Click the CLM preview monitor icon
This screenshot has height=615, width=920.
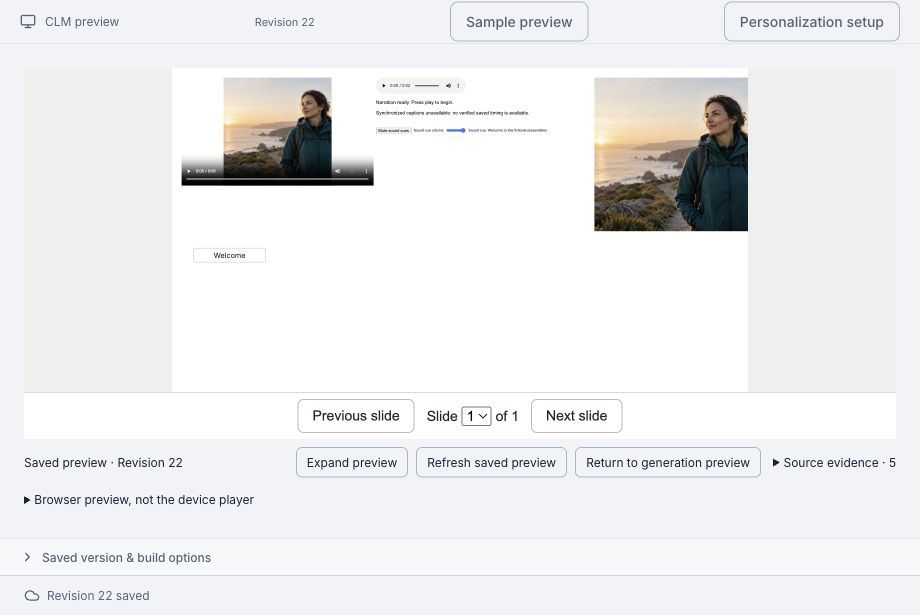pos(28,22)
